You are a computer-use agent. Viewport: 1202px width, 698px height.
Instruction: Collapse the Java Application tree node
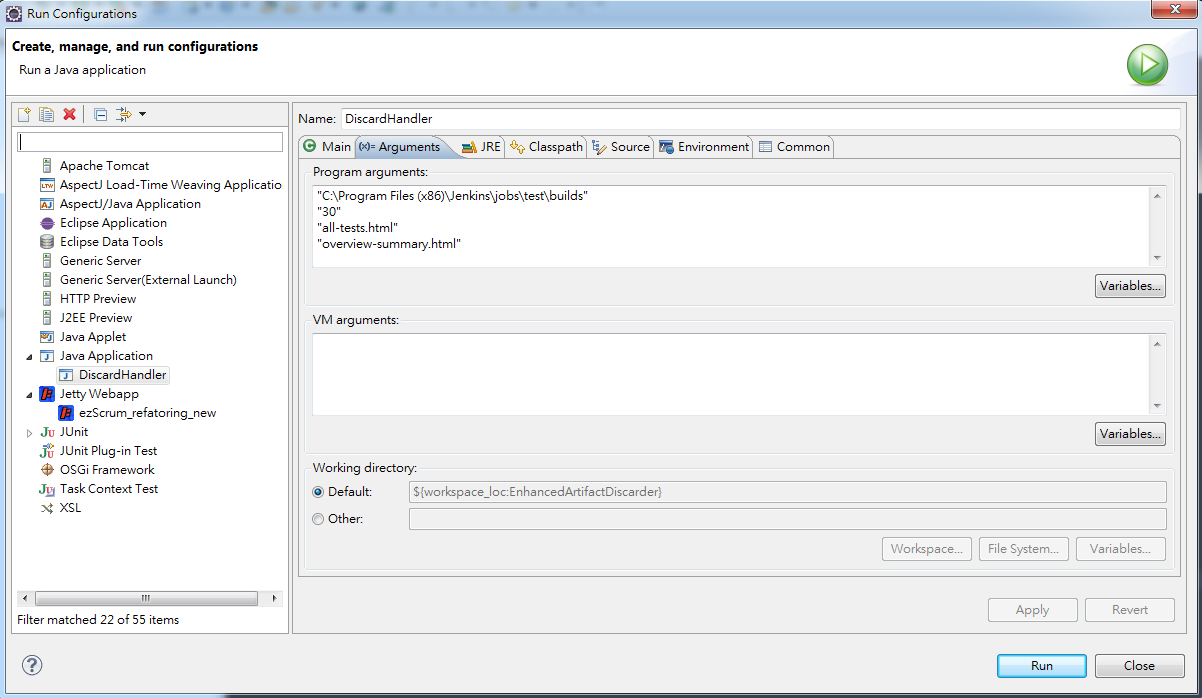pyautogui.click(x=29, y=356)
